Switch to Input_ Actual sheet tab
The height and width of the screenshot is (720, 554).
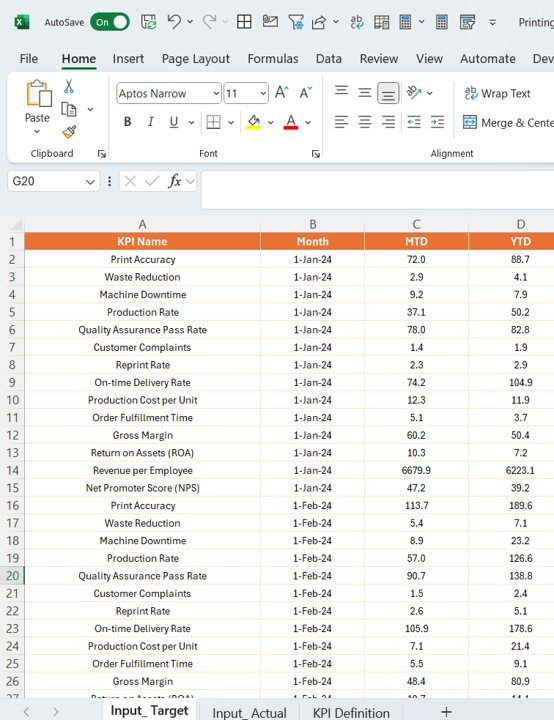(x=249, y=713)
